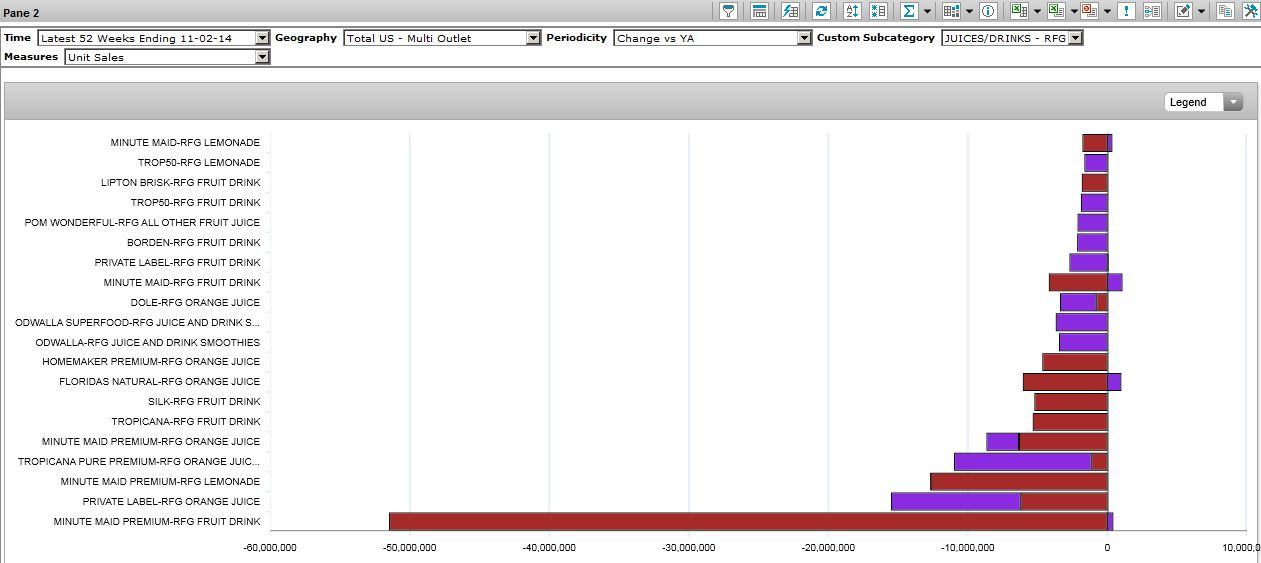Screen dimensions: 1261x563
Task: Click the edit pencil note icon
Action: pyautogui.click(x=1183, y=11)
